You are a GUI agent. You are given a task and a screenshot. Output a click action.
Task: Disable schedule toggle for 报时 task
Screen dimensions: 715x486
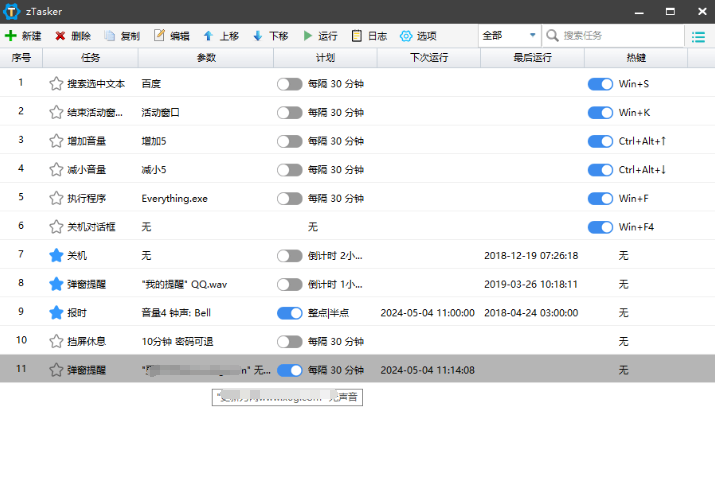coord(289,313)
